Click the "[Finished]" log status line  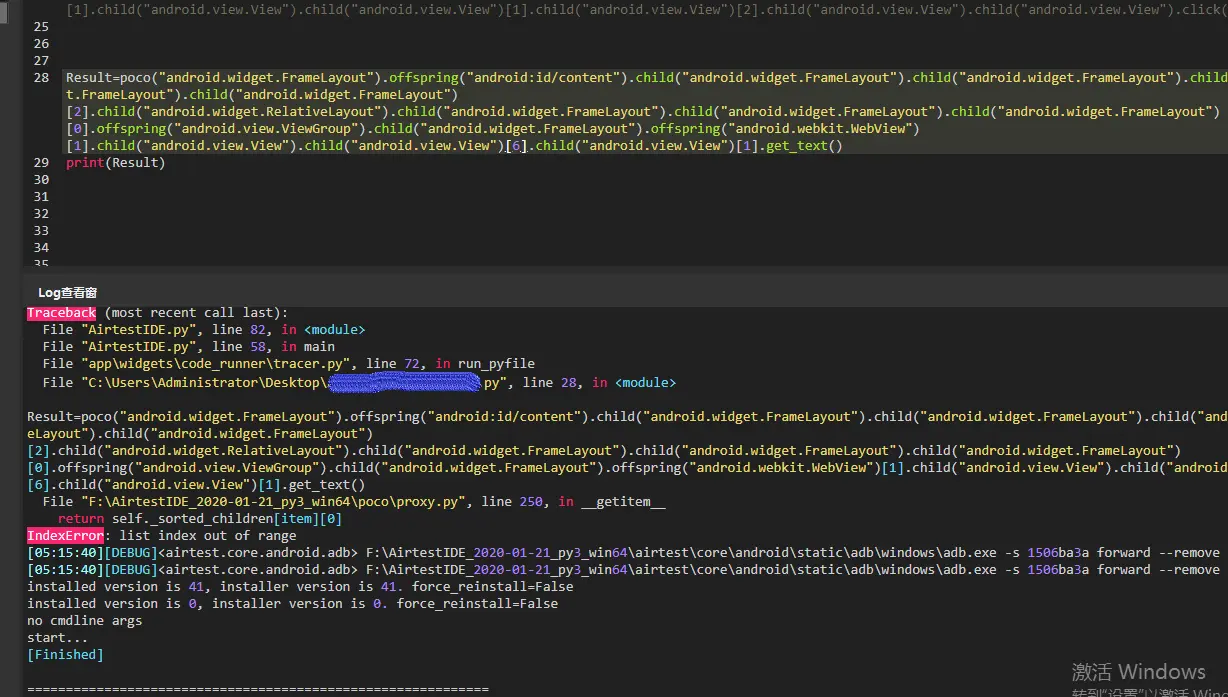[65, 655]
